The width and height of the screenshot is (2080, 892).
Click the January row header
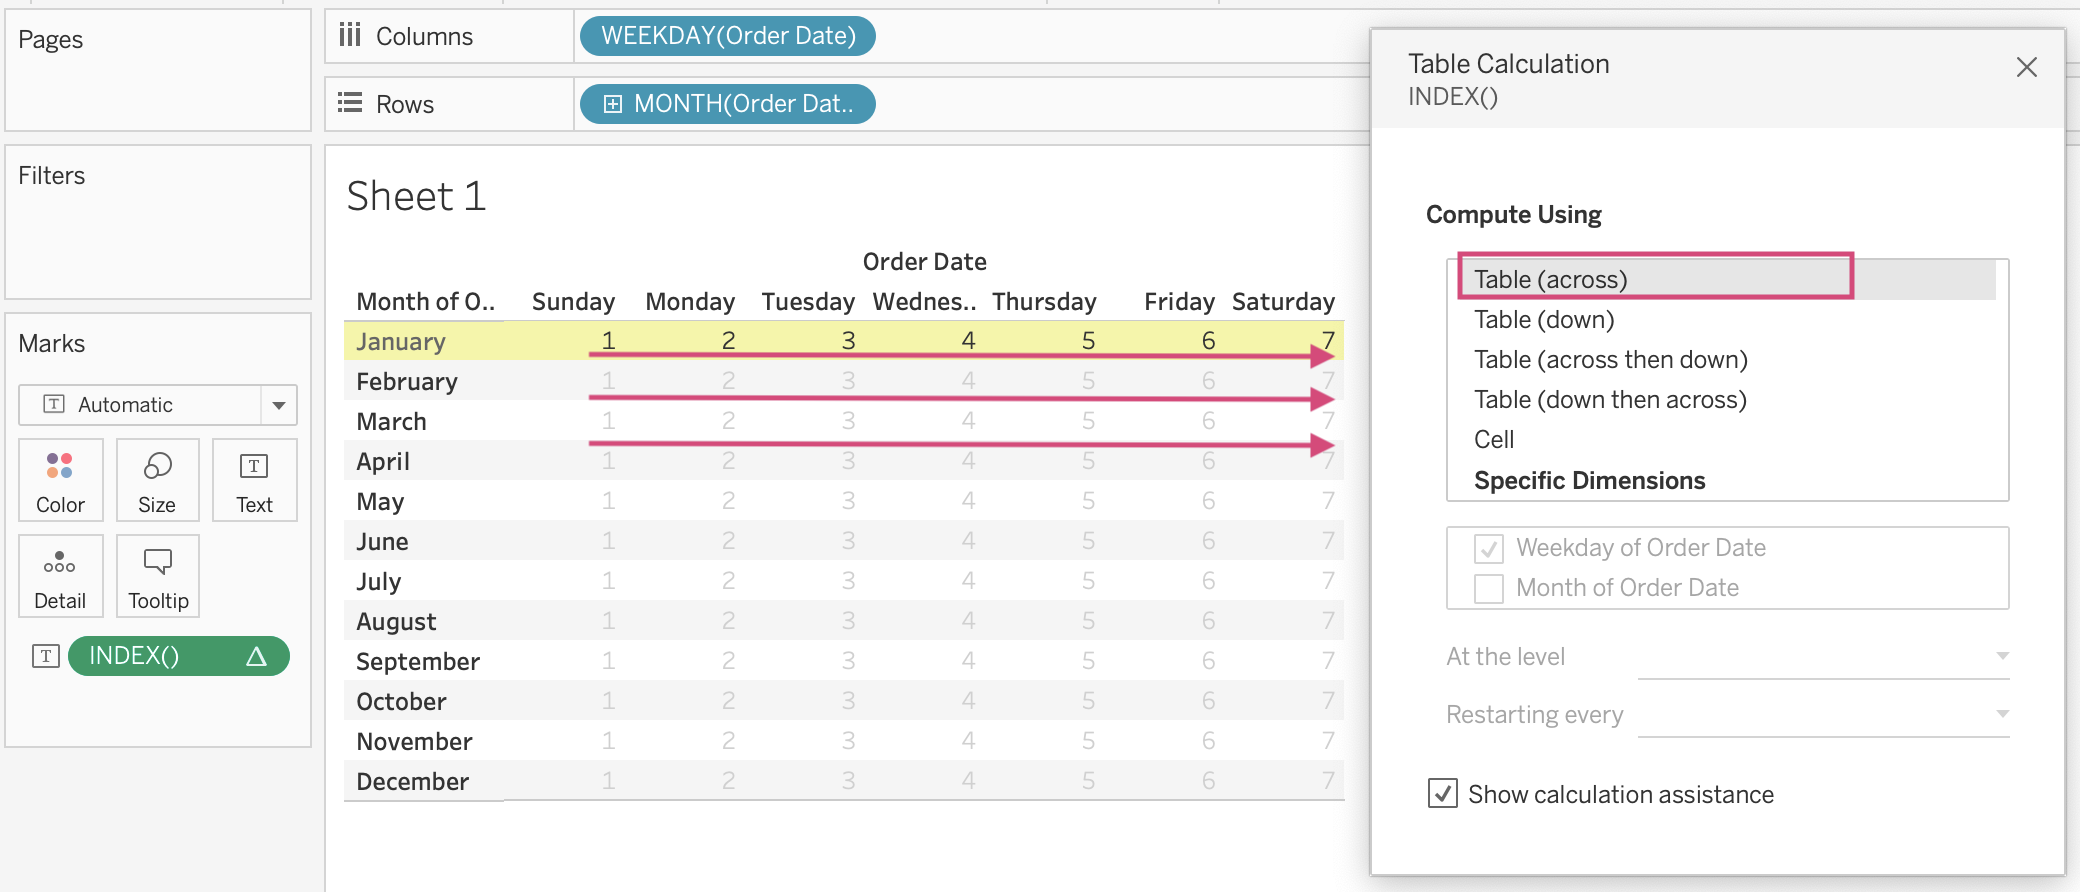[401, 342]
